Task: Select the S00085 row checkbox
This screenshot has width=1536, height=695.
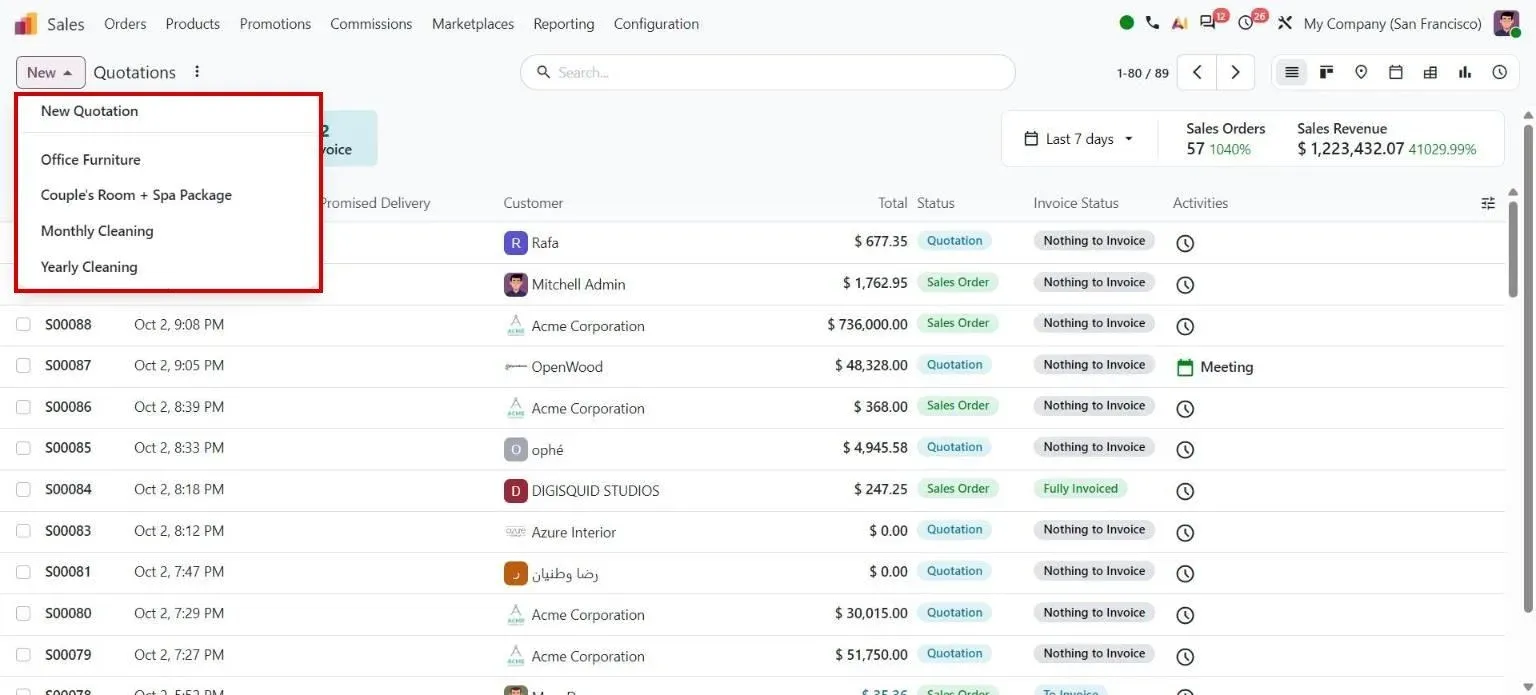Action: (x=23, y=448)
